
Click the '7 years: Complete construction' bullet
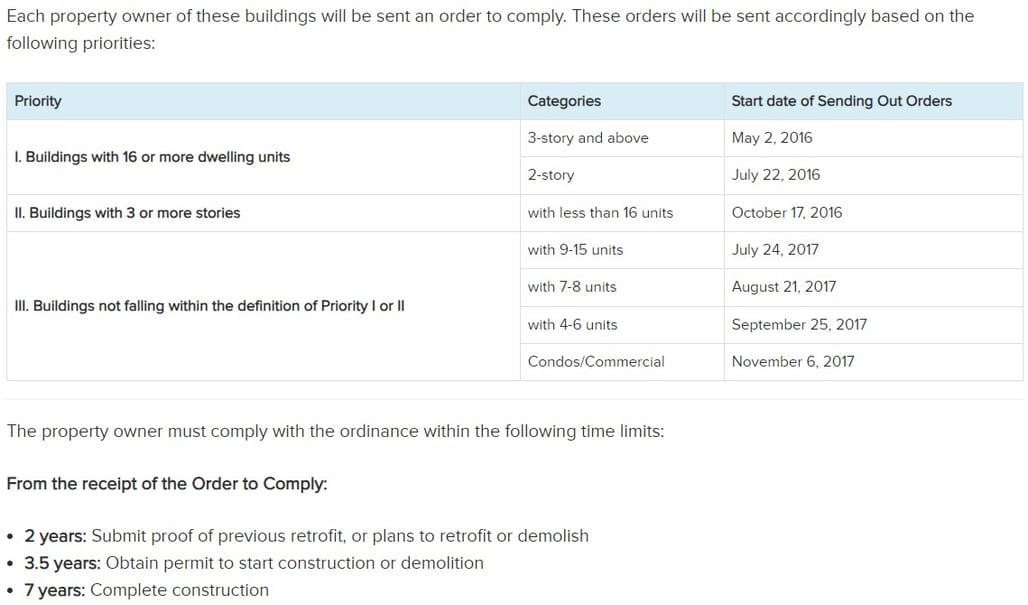click(x=146, y=590)
